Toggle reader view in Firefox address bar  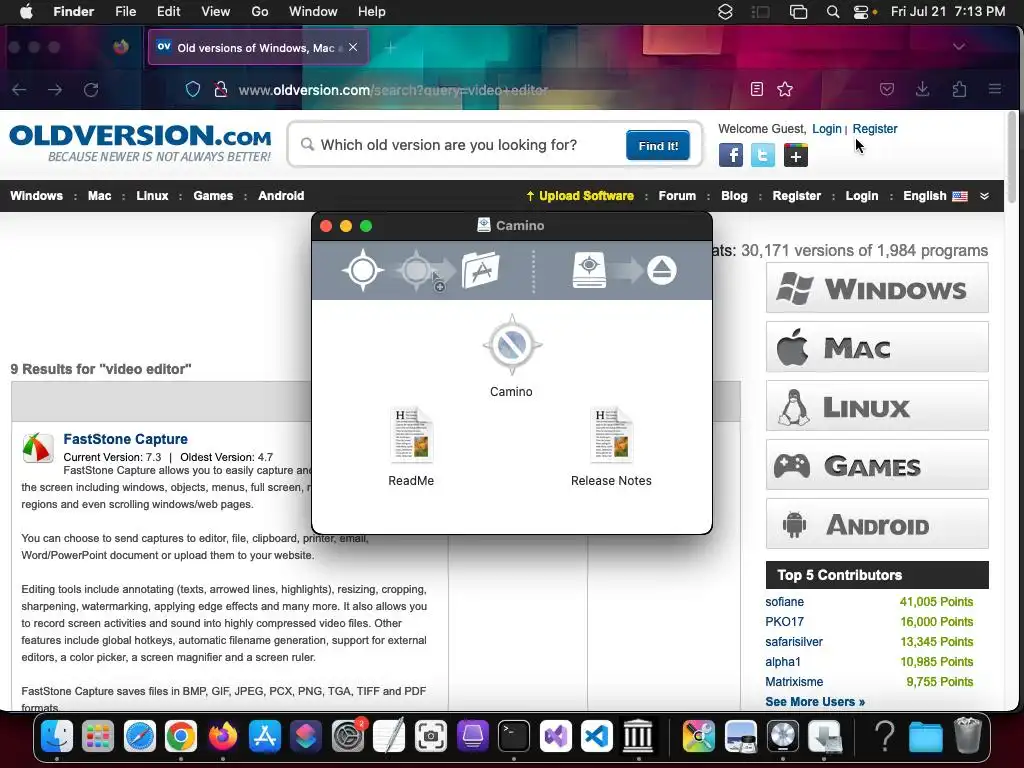[x=756, y=89]
